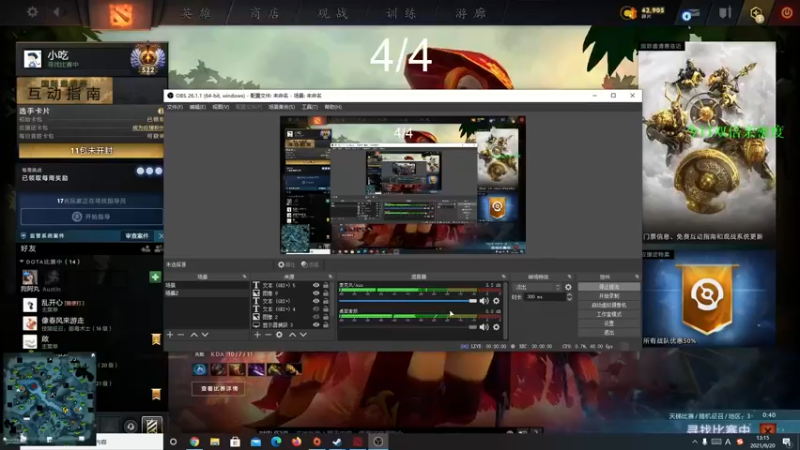Screen dimensions: 800x450
Task: Open the 观战 (Watch) tab
Action: [333, 13]
